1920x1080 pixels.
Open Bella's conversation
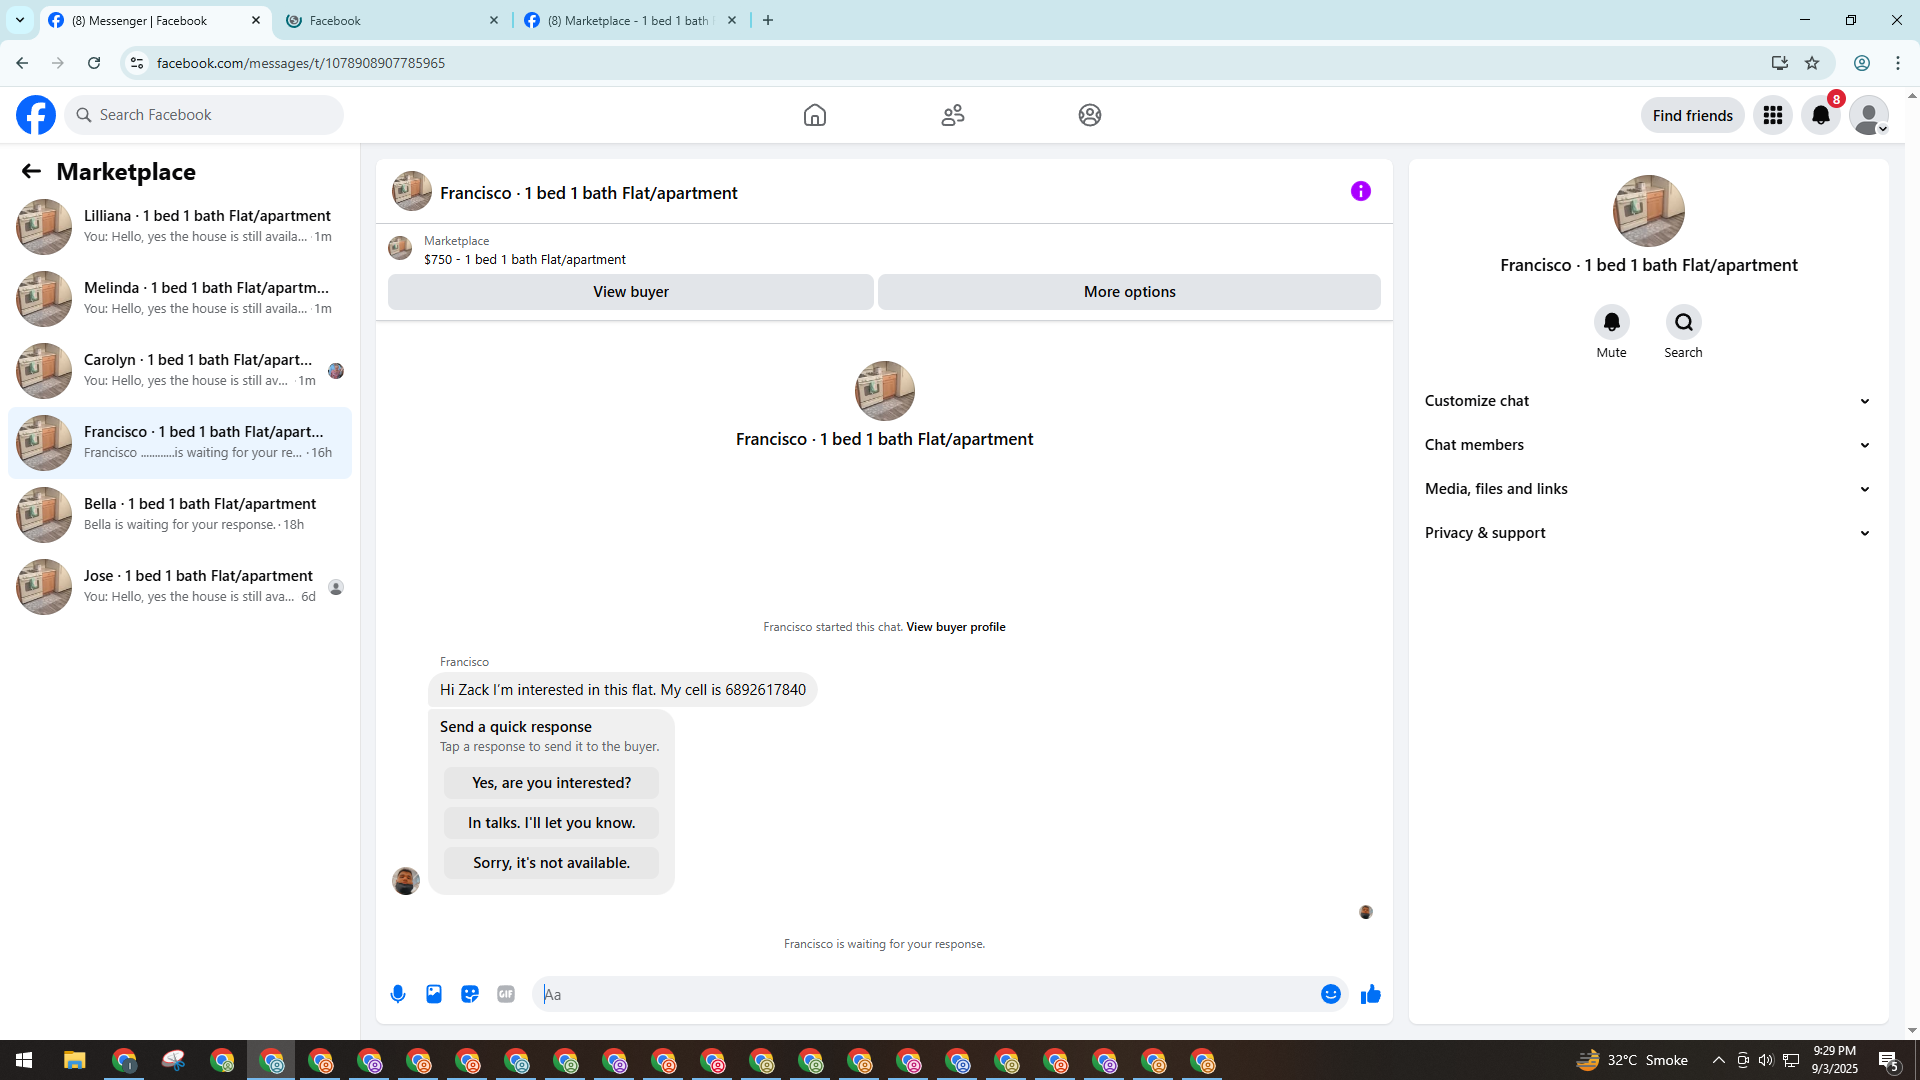point(180,515)
